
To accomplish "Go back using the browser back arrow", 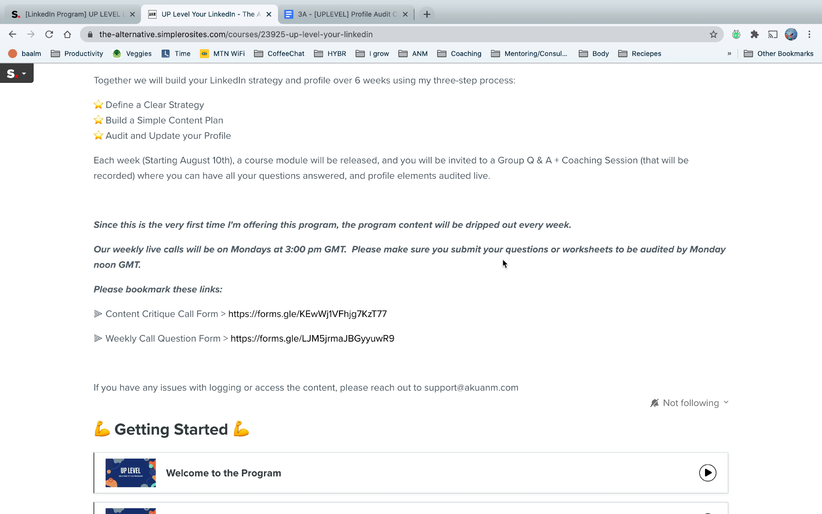I will [x=13, y=34].
